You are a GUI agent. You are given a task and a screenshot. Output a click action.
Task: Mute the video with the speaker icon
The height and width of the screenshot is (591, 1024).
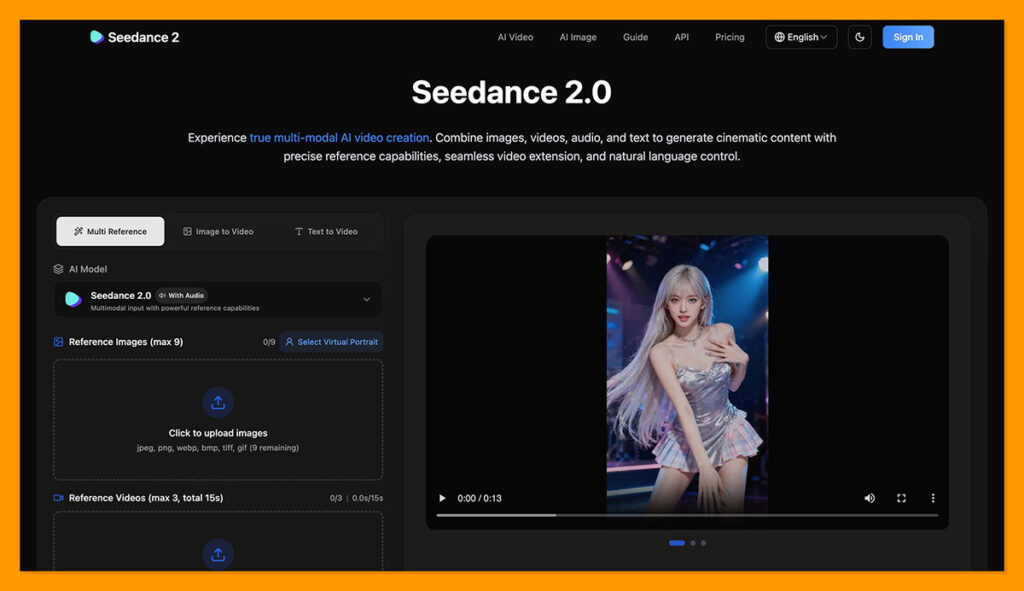(x=869, y=498)
